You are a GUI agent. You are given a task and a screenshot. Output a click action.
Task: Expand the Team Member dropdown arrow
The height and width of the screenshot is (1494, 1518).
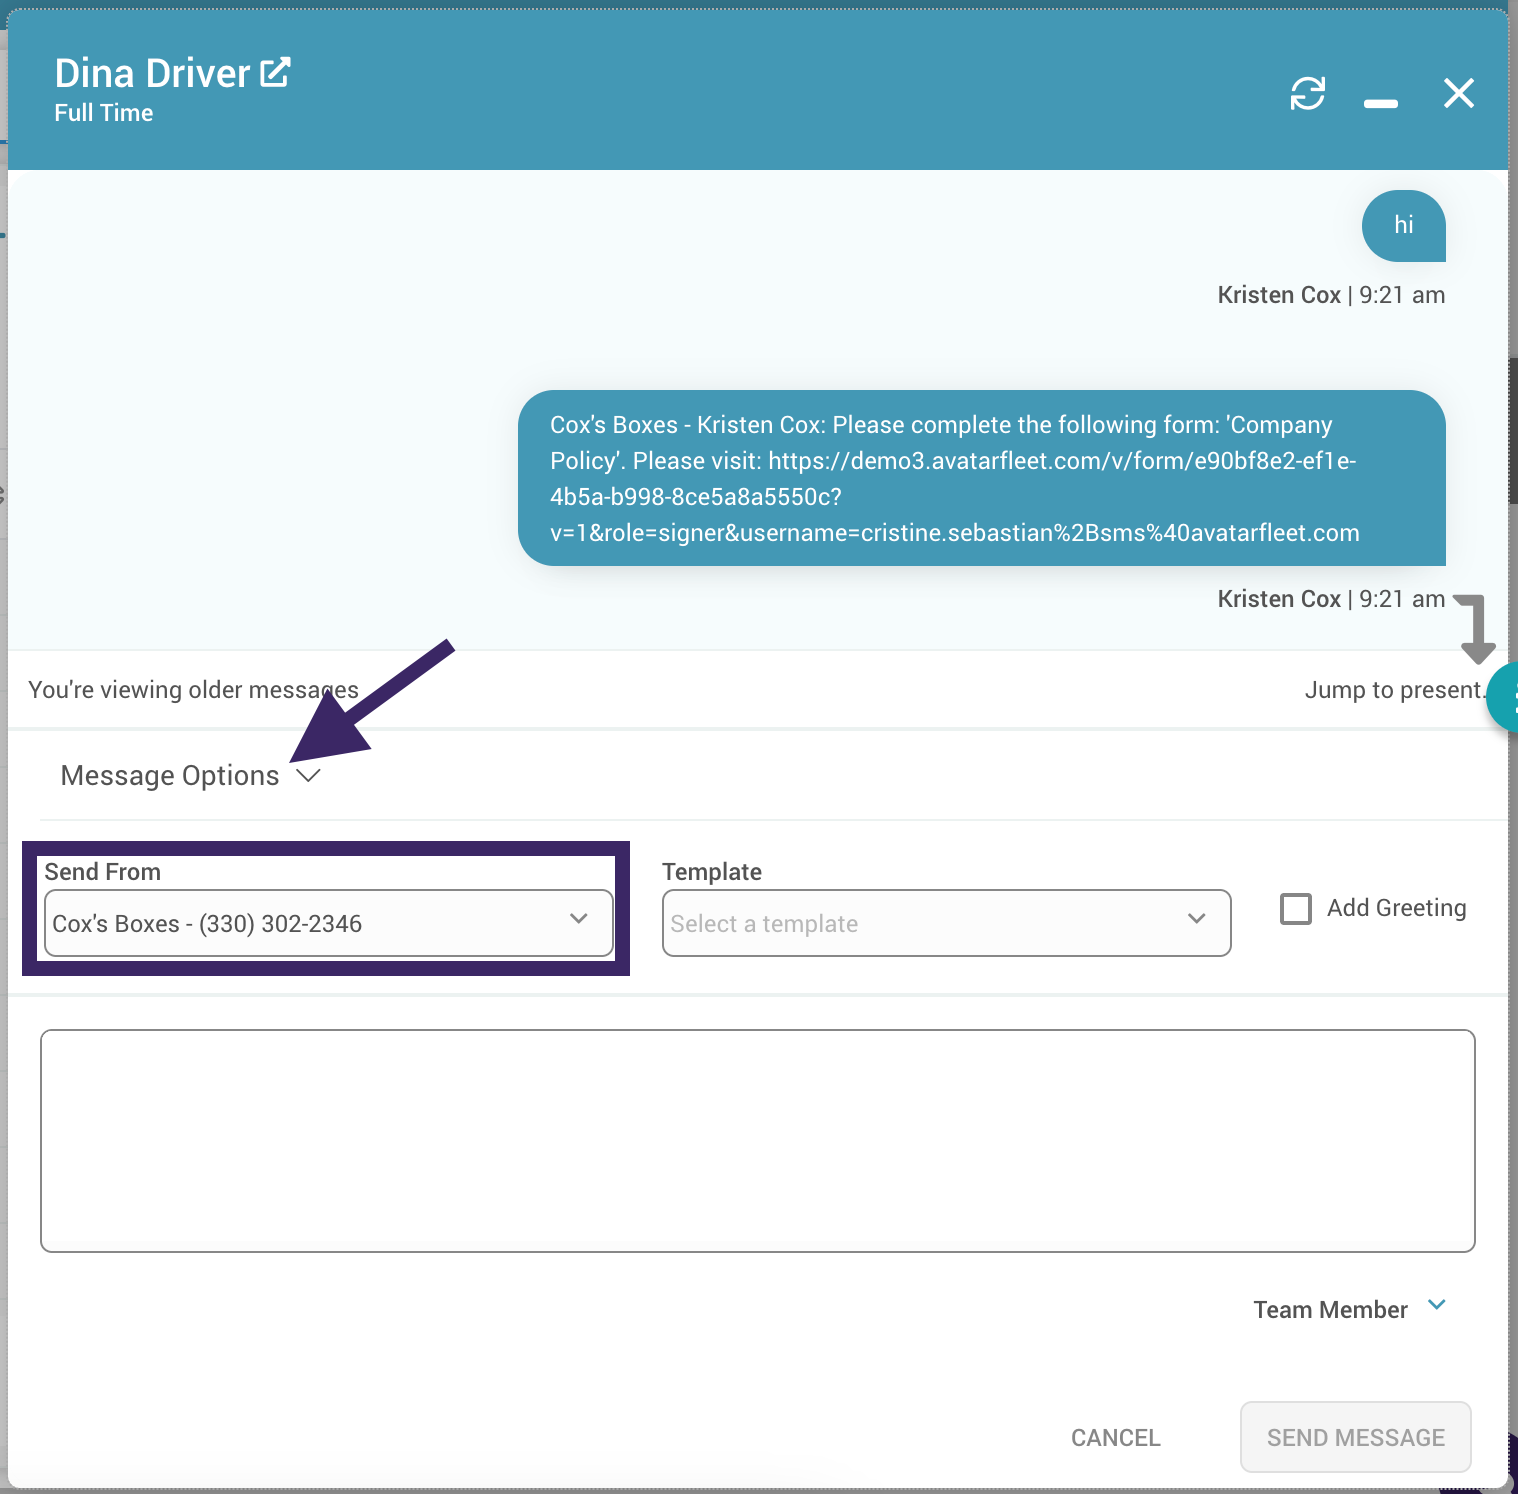click(1437, 1305)
